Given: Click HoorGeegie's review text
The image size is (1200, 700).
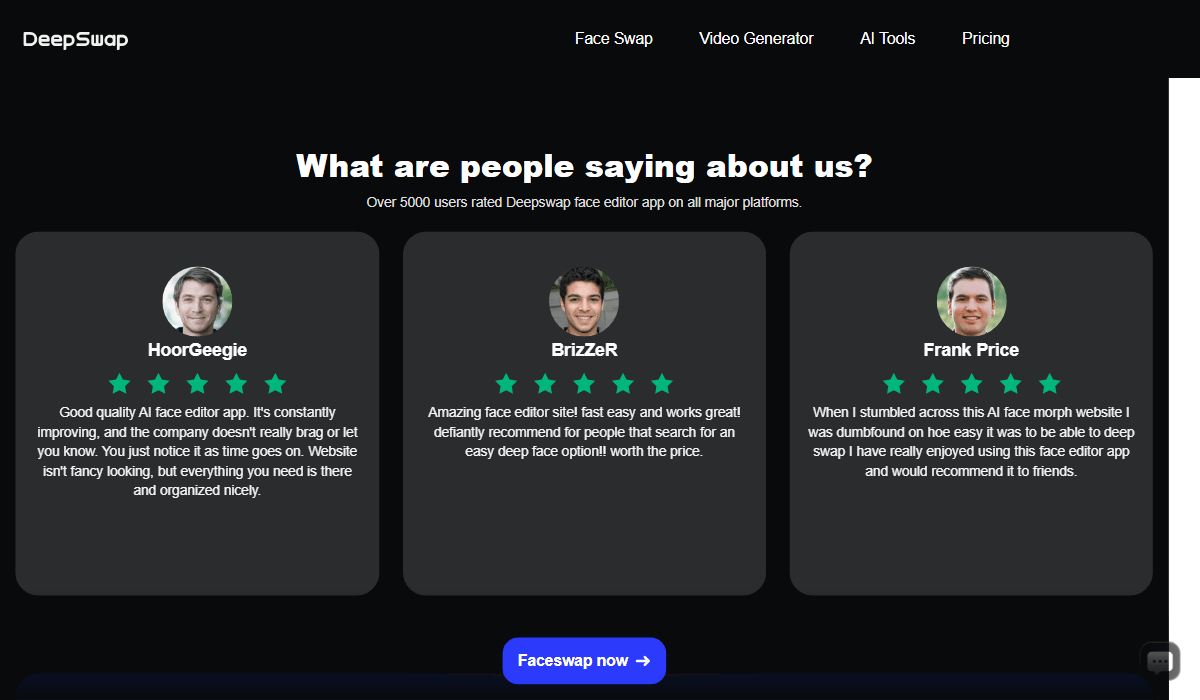Looking at the screenshot, I should coord(197,451).
